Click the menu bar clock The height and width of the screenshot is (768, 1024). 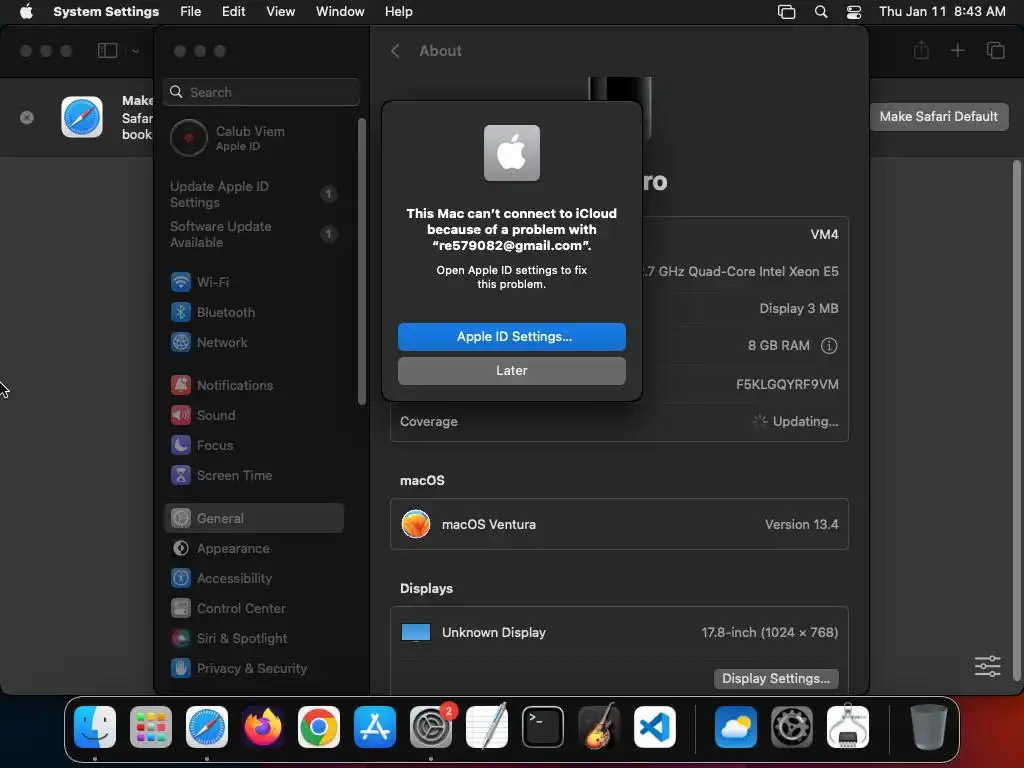(x=942, y=11)
